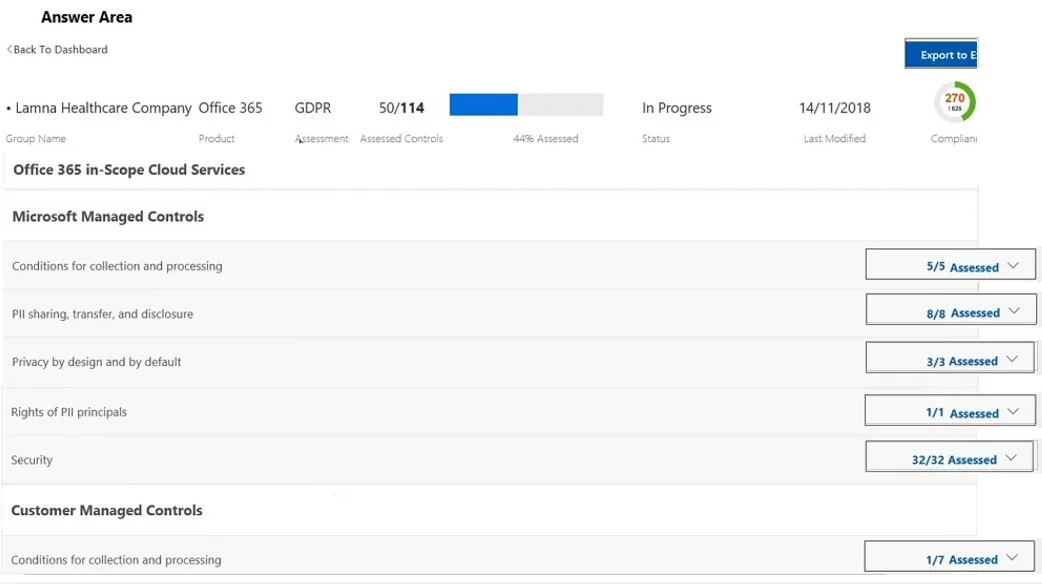Select the Privacy by design and by default row
The width and height of the screenshot is (1042, 584).
pyautogui.click(x=490, y=362)
